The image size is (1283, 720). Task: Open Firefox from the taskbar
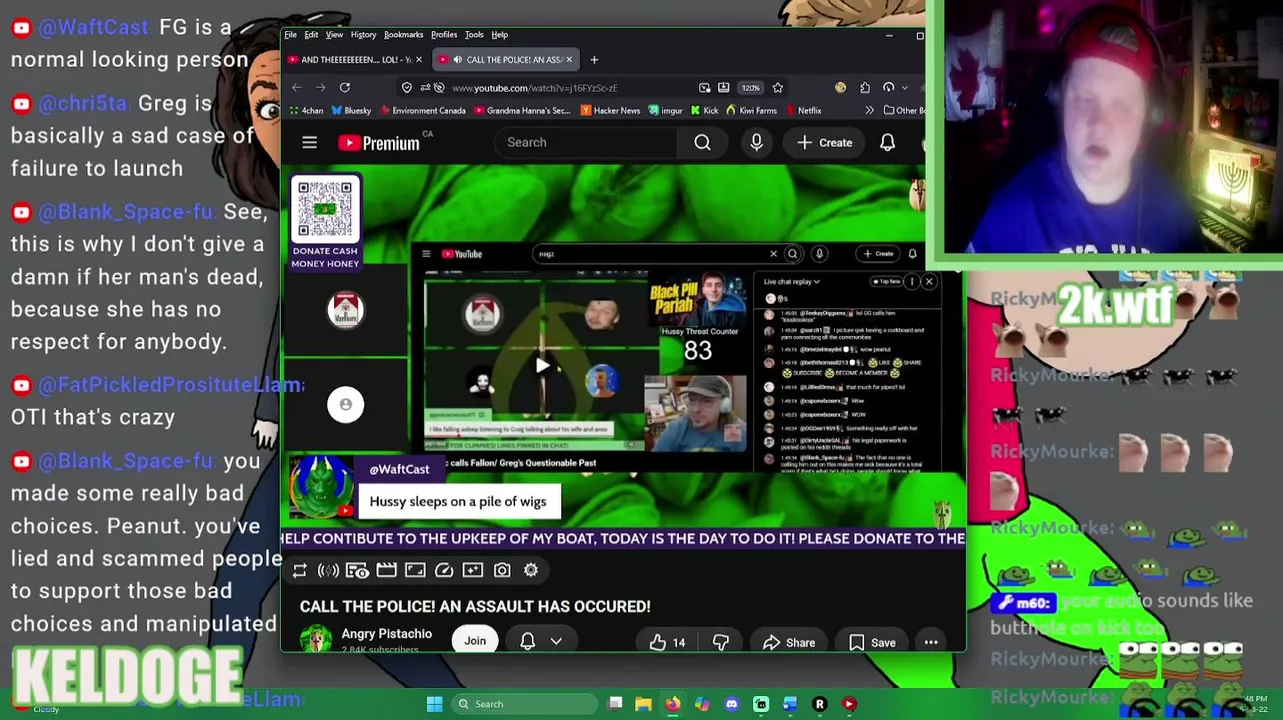click(x=673, y=704)
